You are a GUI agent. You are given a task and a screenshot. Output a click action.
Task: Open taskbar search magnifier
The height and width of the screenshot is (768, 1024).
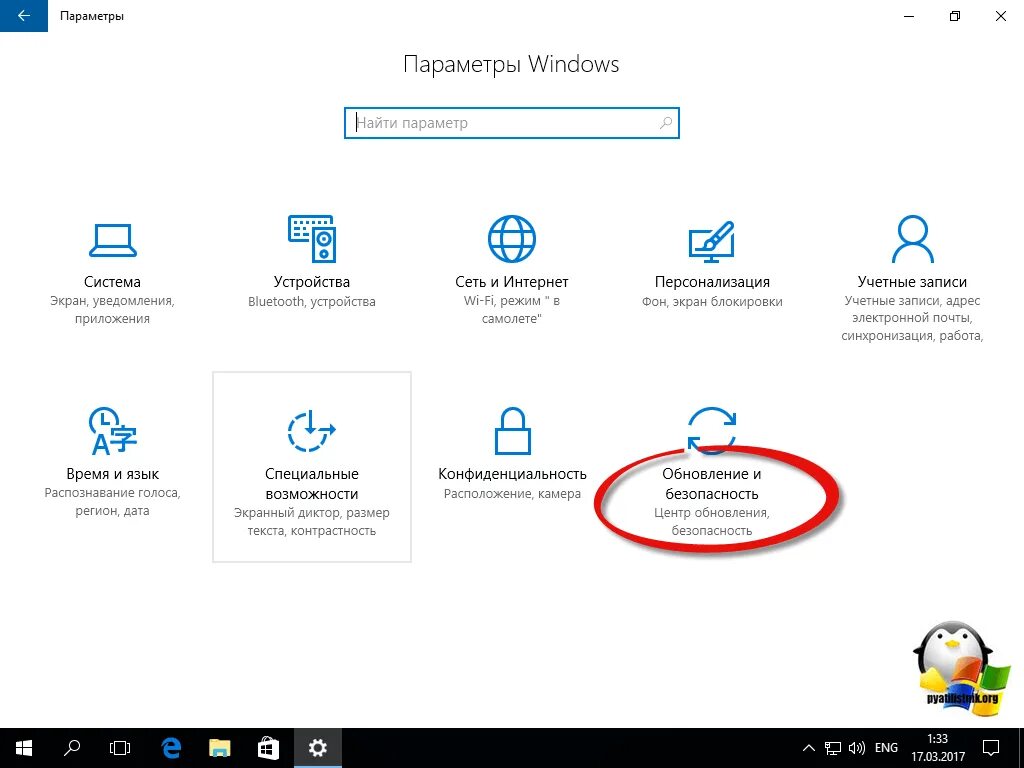point(72,748)
